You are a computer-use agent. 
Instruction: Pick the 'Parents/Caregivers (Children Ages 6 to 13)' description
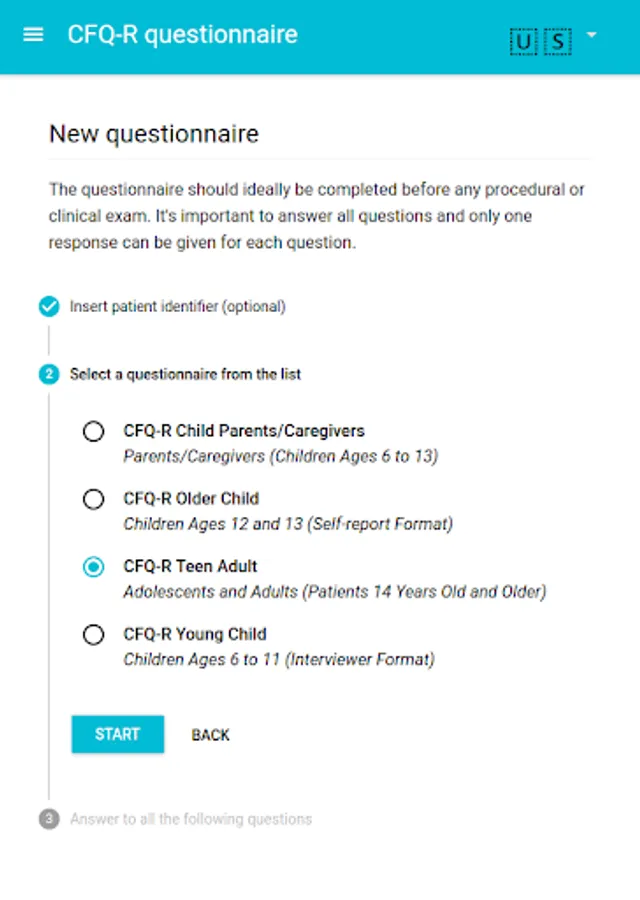pyautogui.click(x=280, y=456)
